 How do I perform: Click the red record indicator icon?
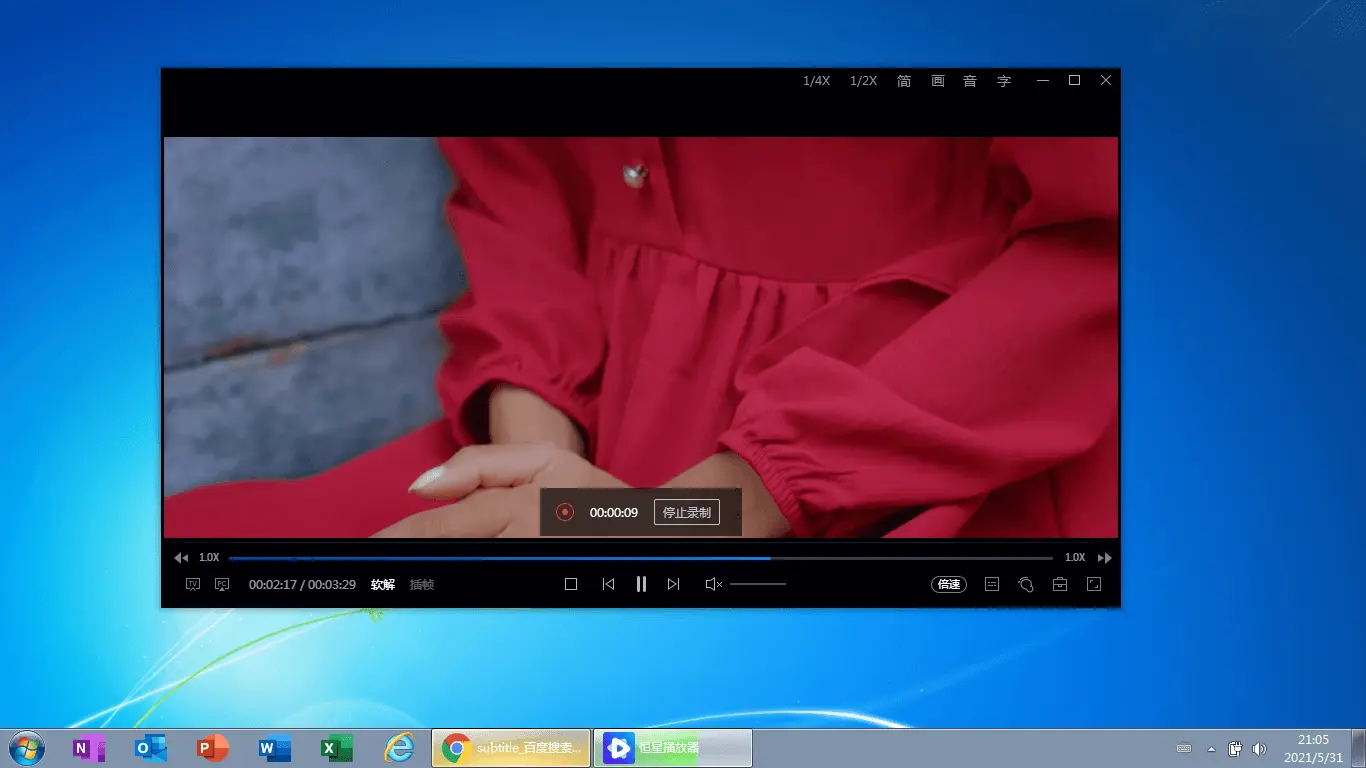[565, 512]
